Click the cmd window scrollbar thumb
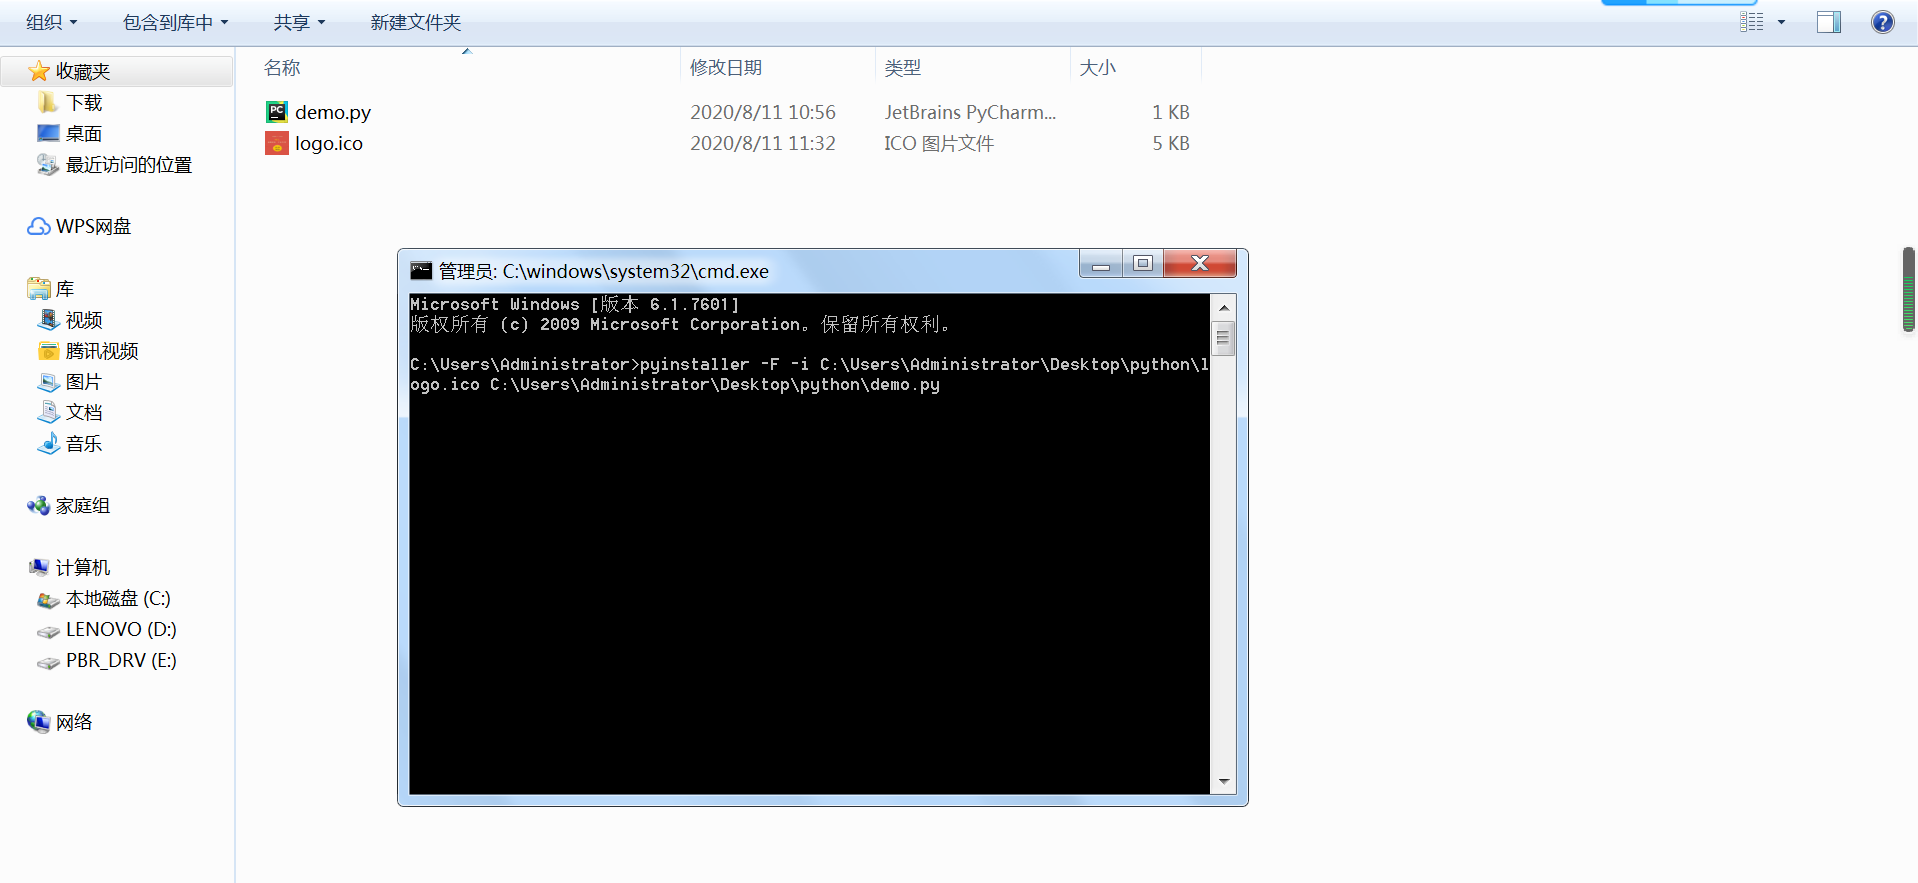This screenshot has height=883, width=1918. tap(1223, 338)
